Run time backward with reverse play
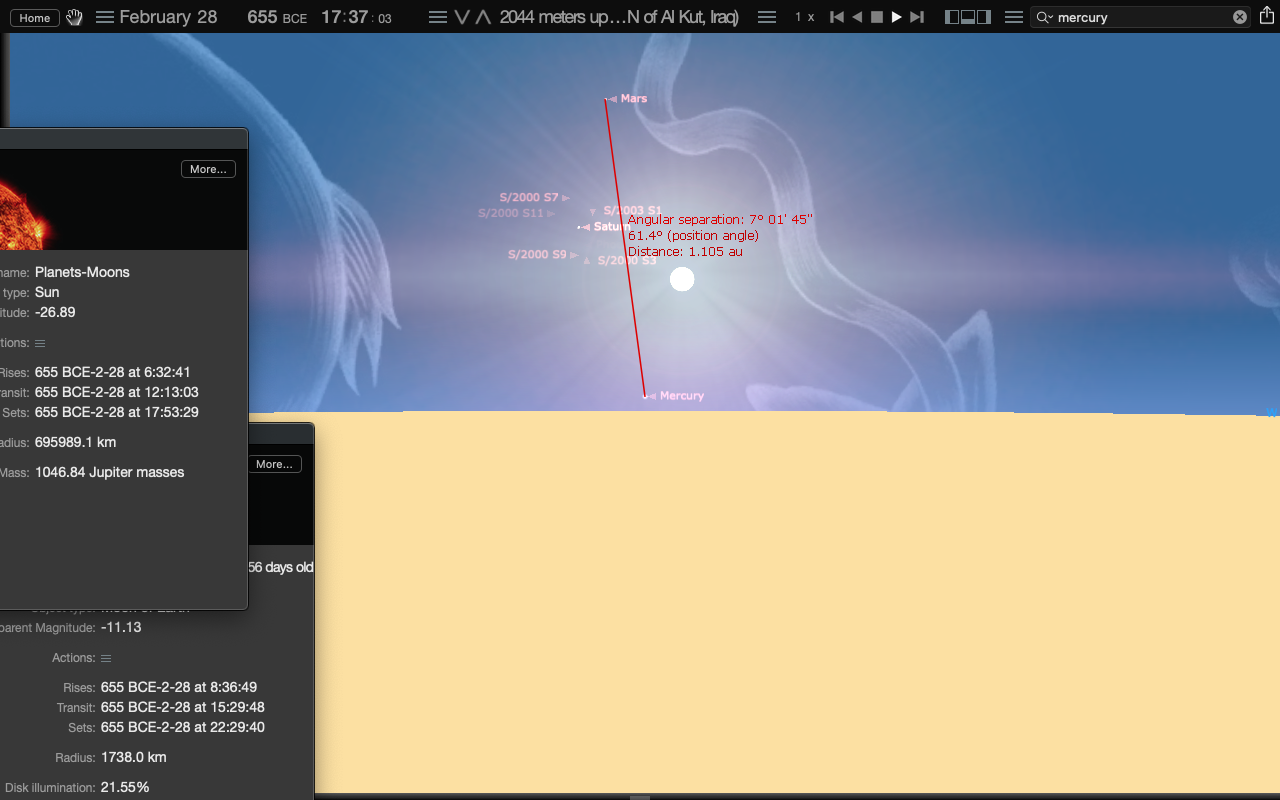The image size is (1280, 800). [857, 17]
